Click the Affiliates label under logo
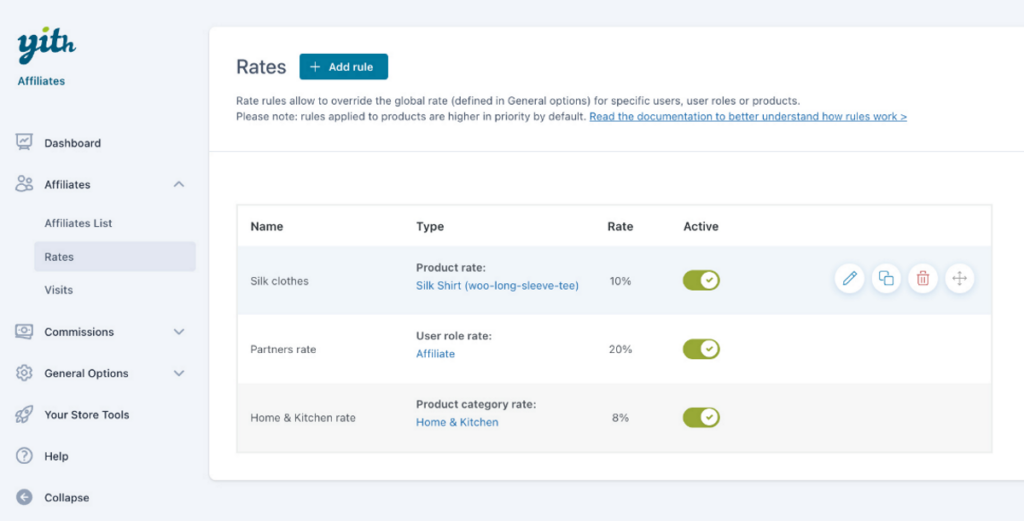The width and height of the screenshot is (1024, 521). 41,81
